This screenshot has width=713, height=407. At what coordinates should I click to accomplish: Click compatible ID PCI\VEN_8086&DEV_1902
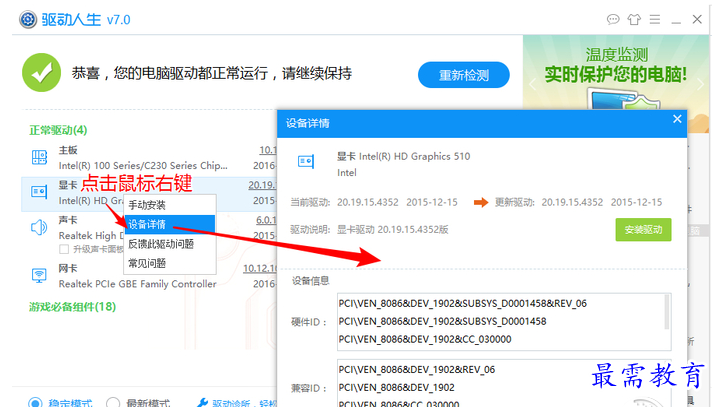pos(397,387)
